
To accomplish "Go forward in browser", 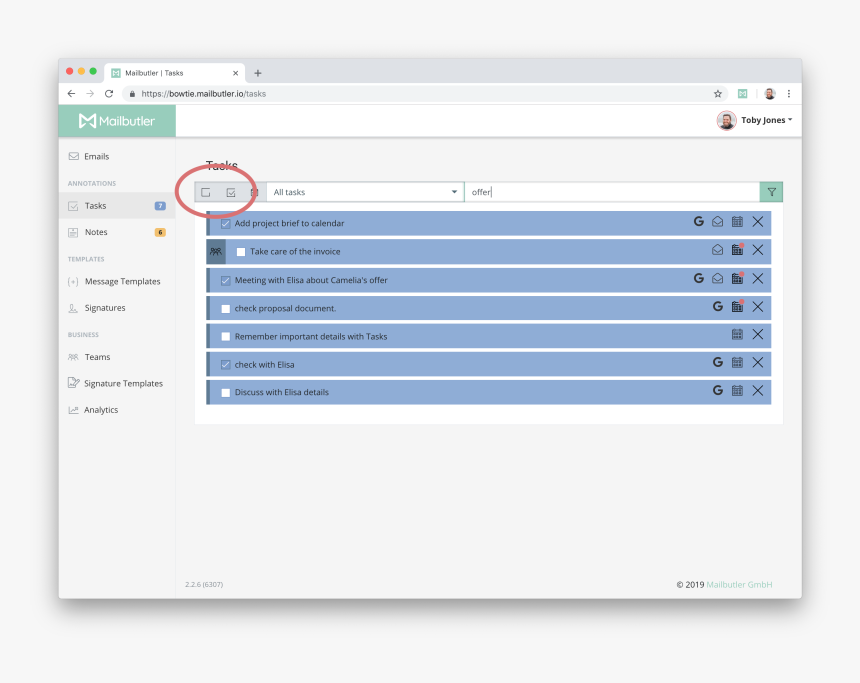I will pos(90,94).
